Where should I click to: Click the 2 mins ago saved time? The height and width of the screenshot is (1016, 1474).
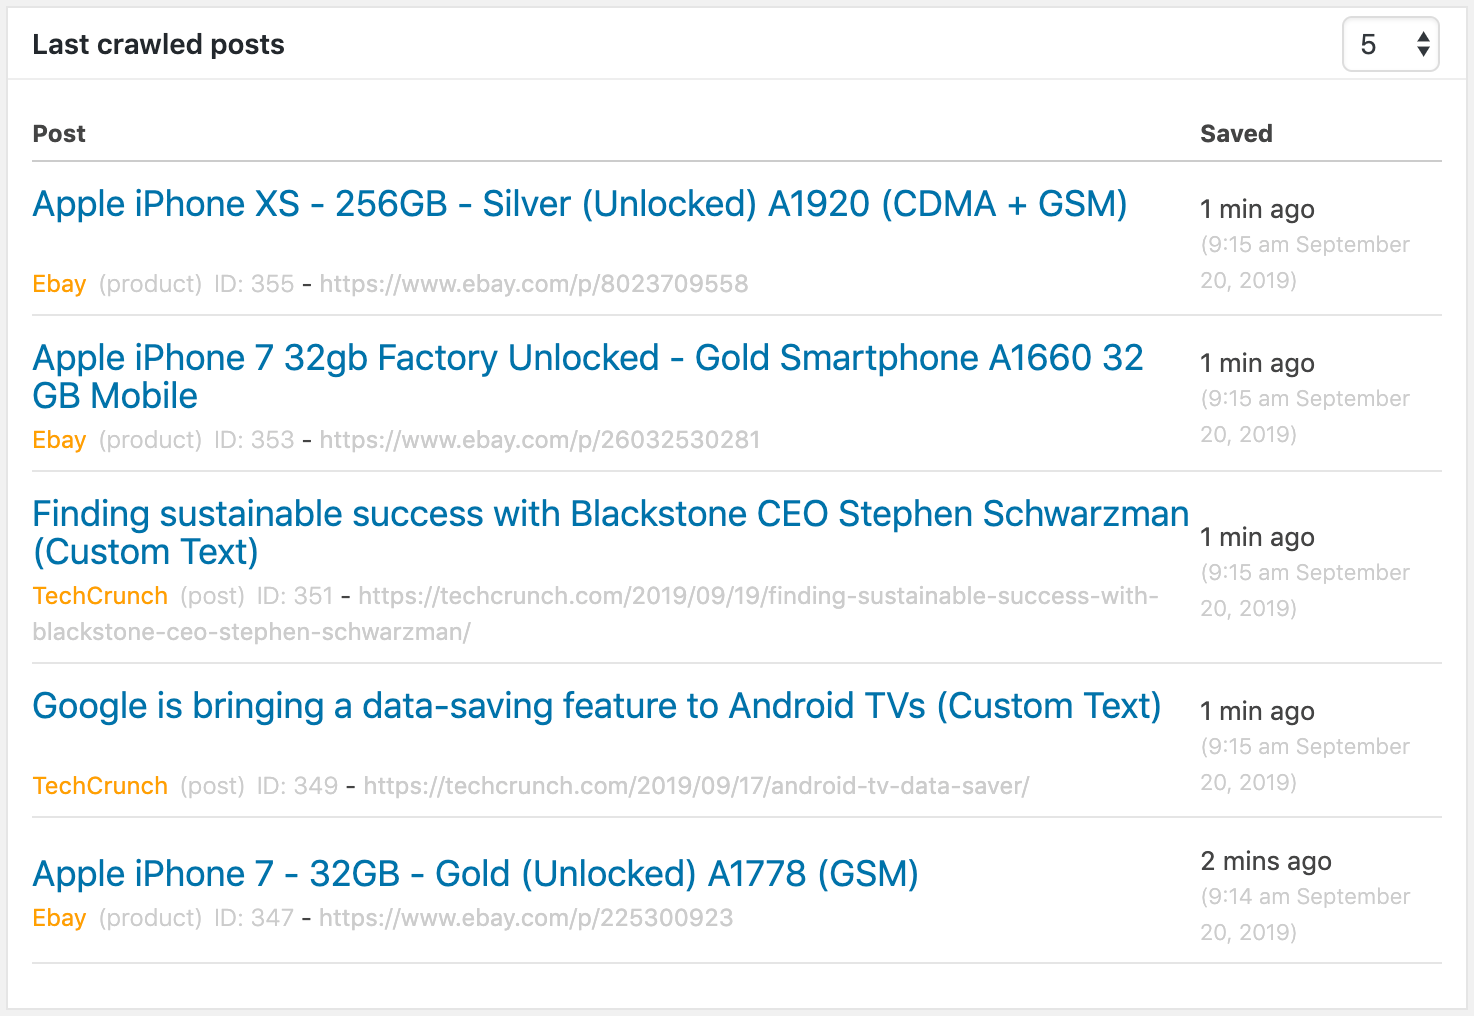[1266, 861]
